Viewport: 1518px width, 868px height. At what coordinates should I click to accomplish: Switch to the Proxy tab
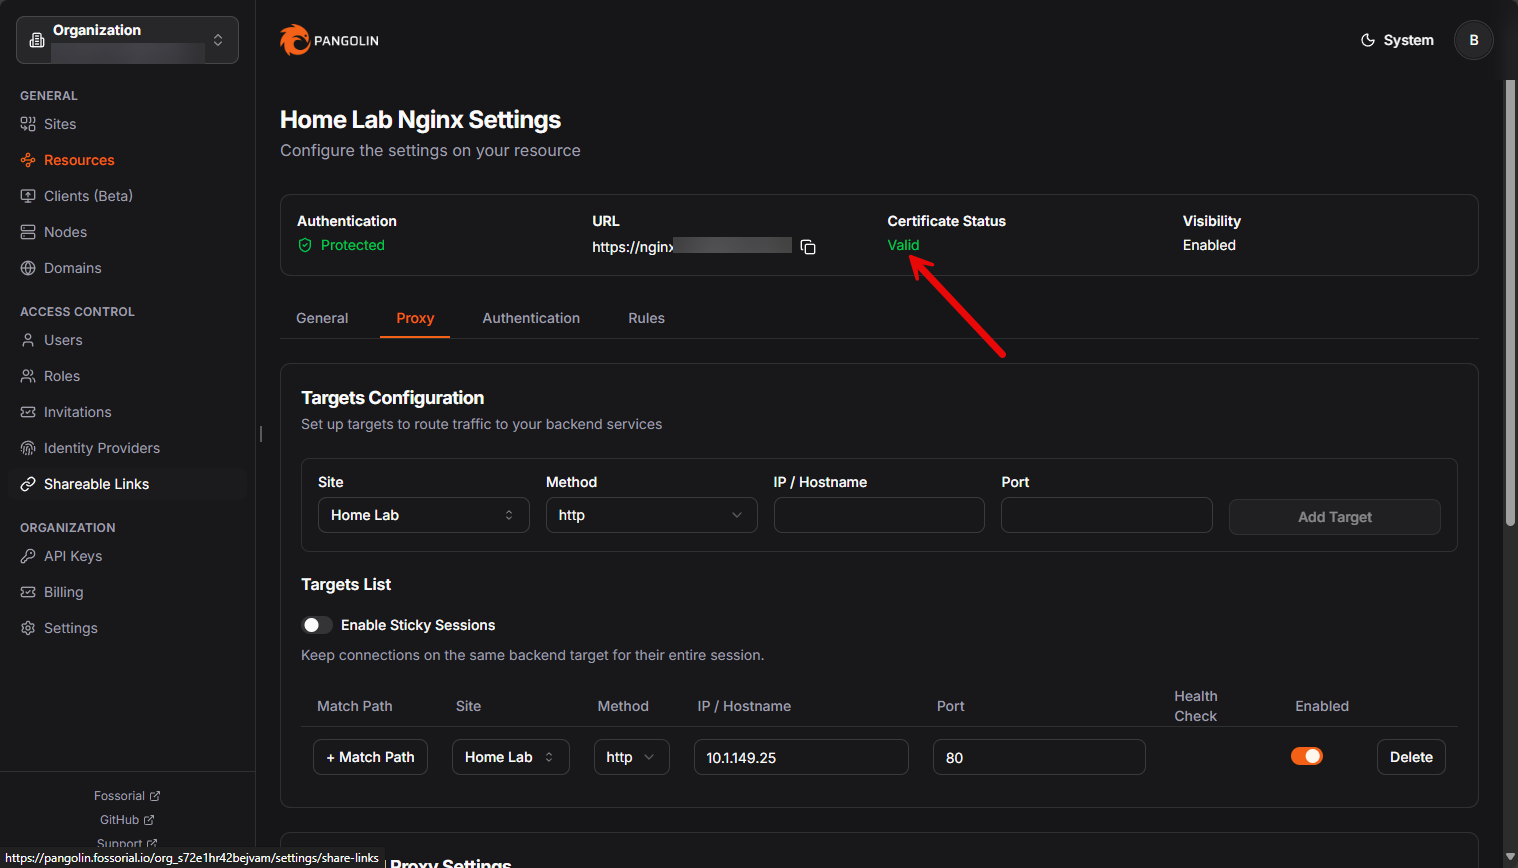coord(415,318)
